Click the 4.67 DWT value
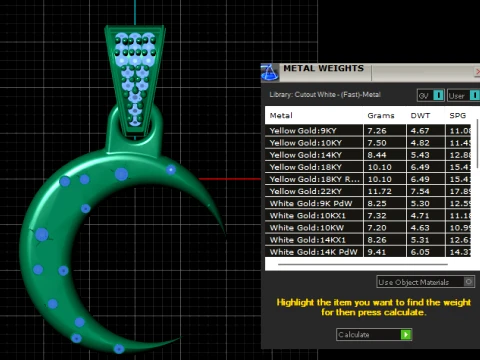The image size is (480, 360). click(420, 131)
